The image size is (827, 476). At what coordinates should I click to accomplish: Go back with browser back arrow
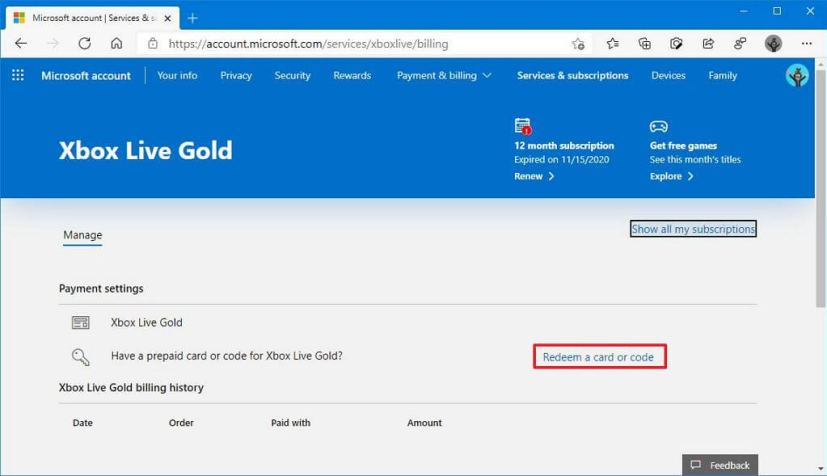21,44
